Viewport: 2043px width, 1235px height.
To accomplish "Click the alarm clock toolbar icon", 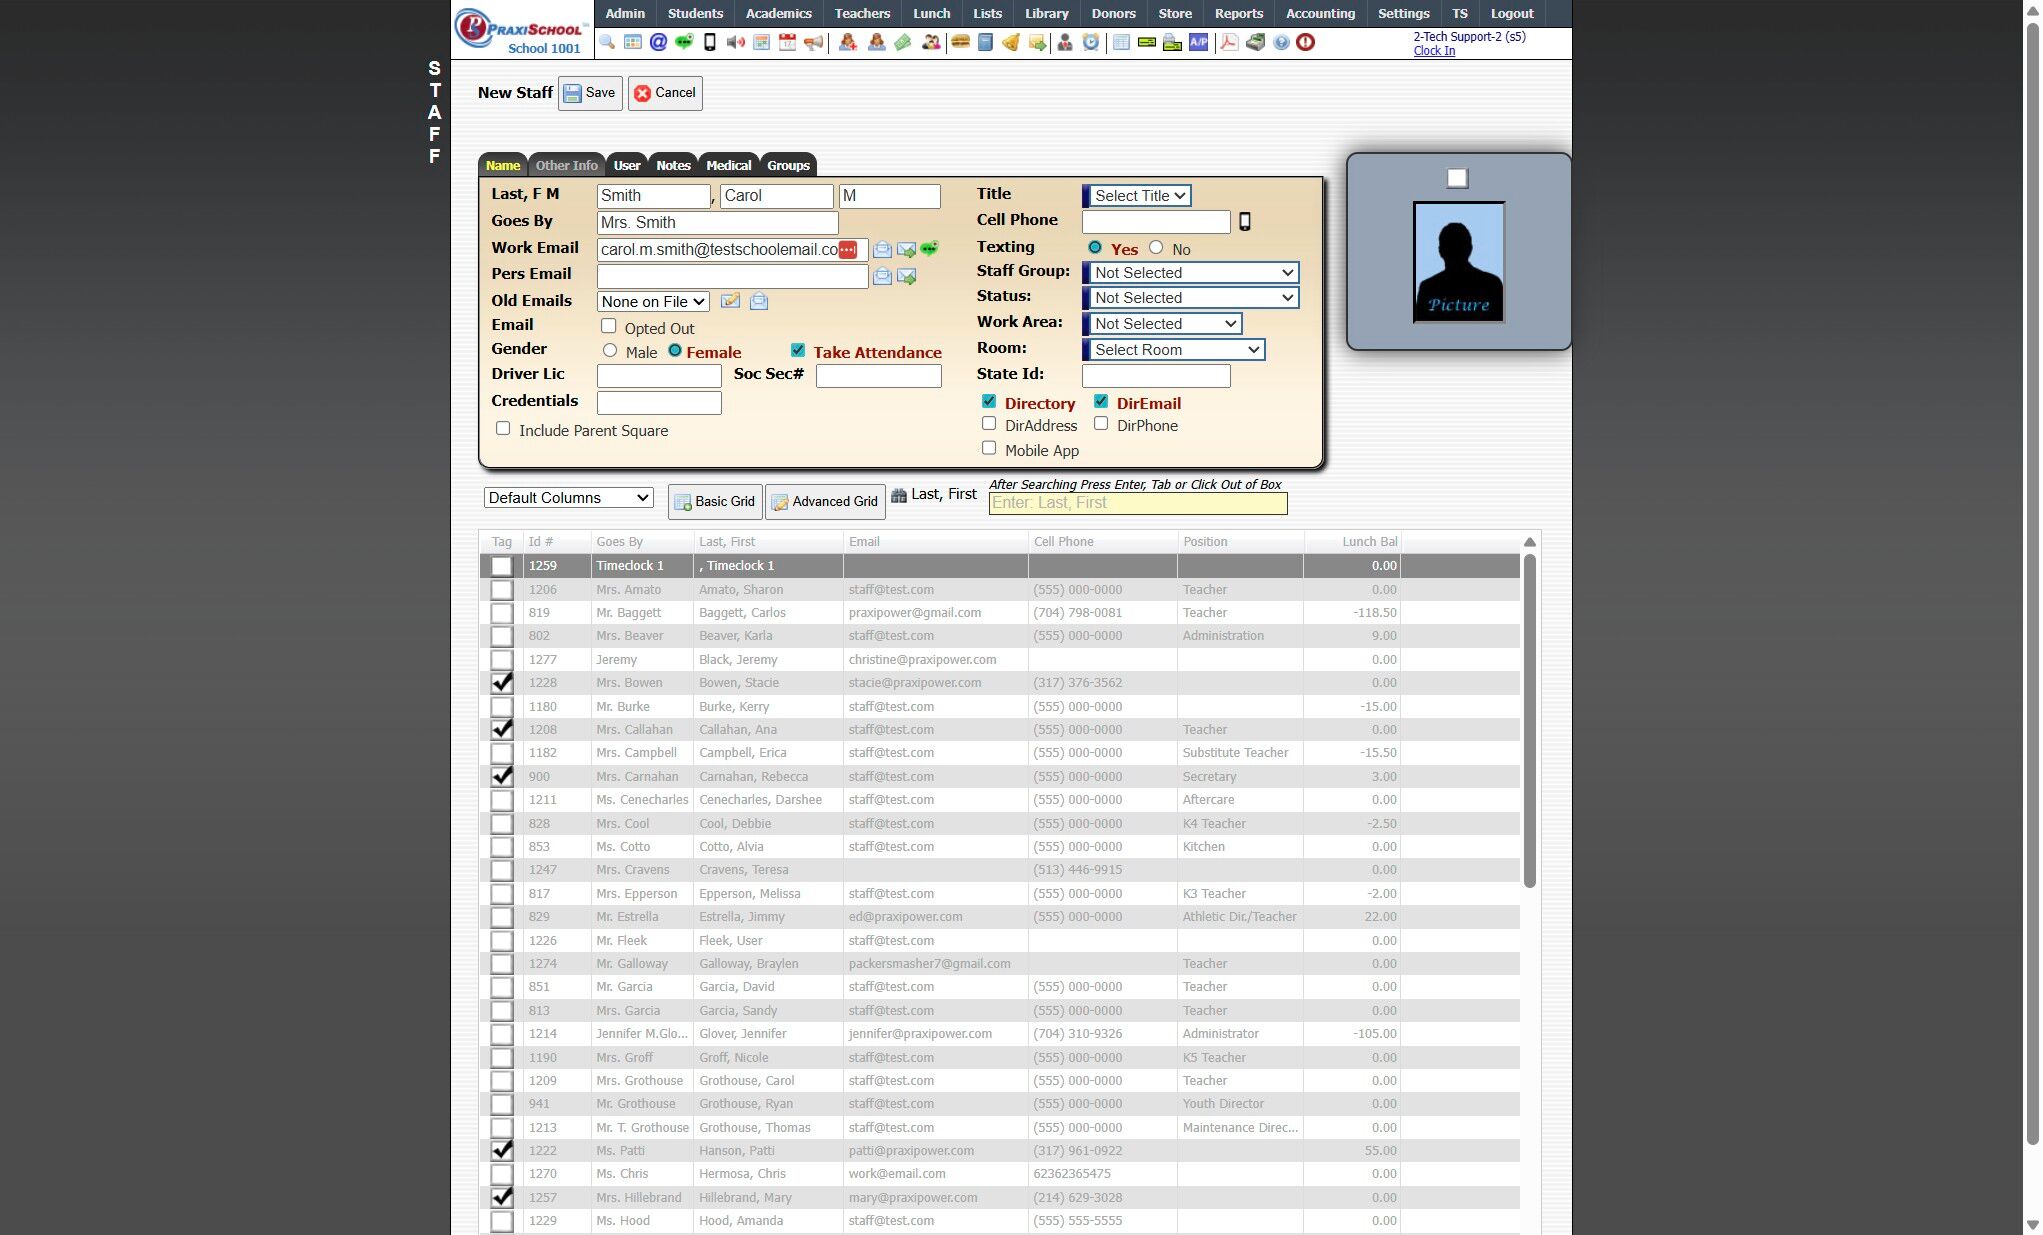I will [x=1091, y=42].
